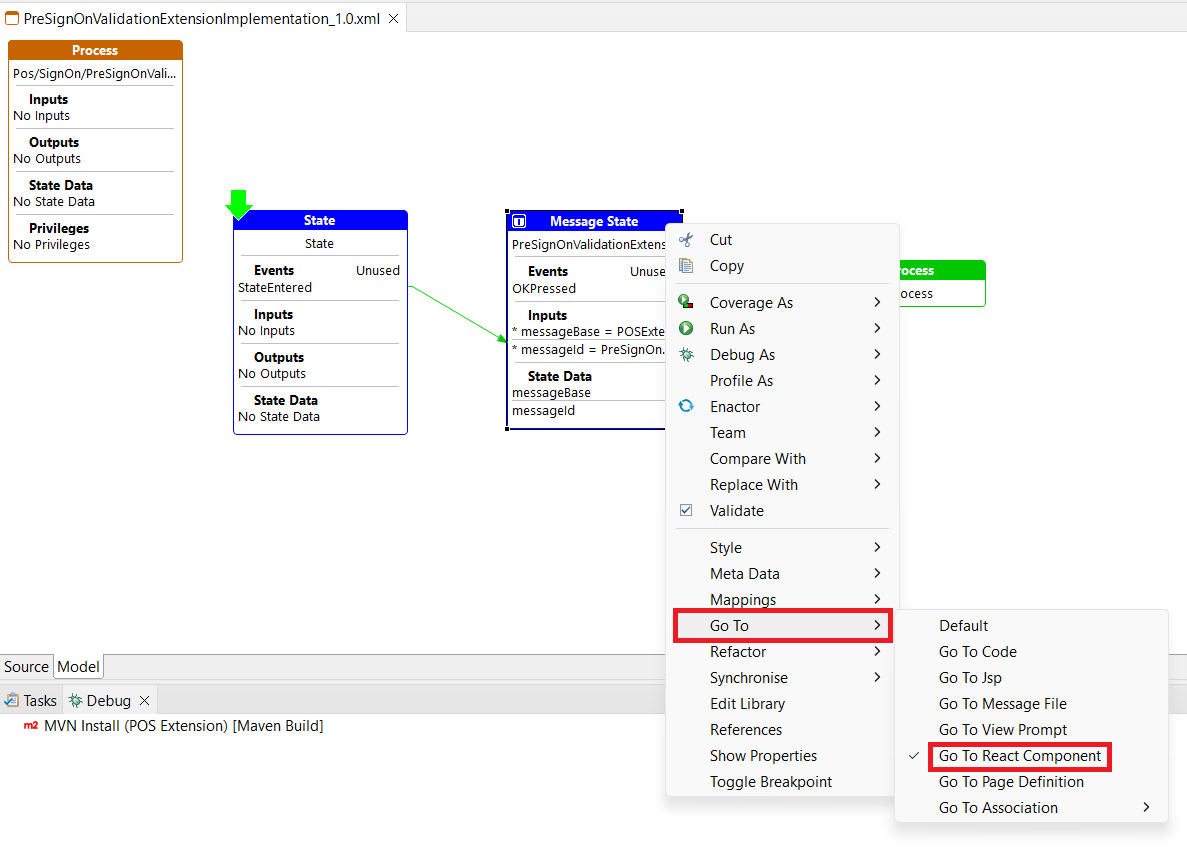1187x851 pixels.
Task: Click the green Run As icon
Action: click(686, 328)
